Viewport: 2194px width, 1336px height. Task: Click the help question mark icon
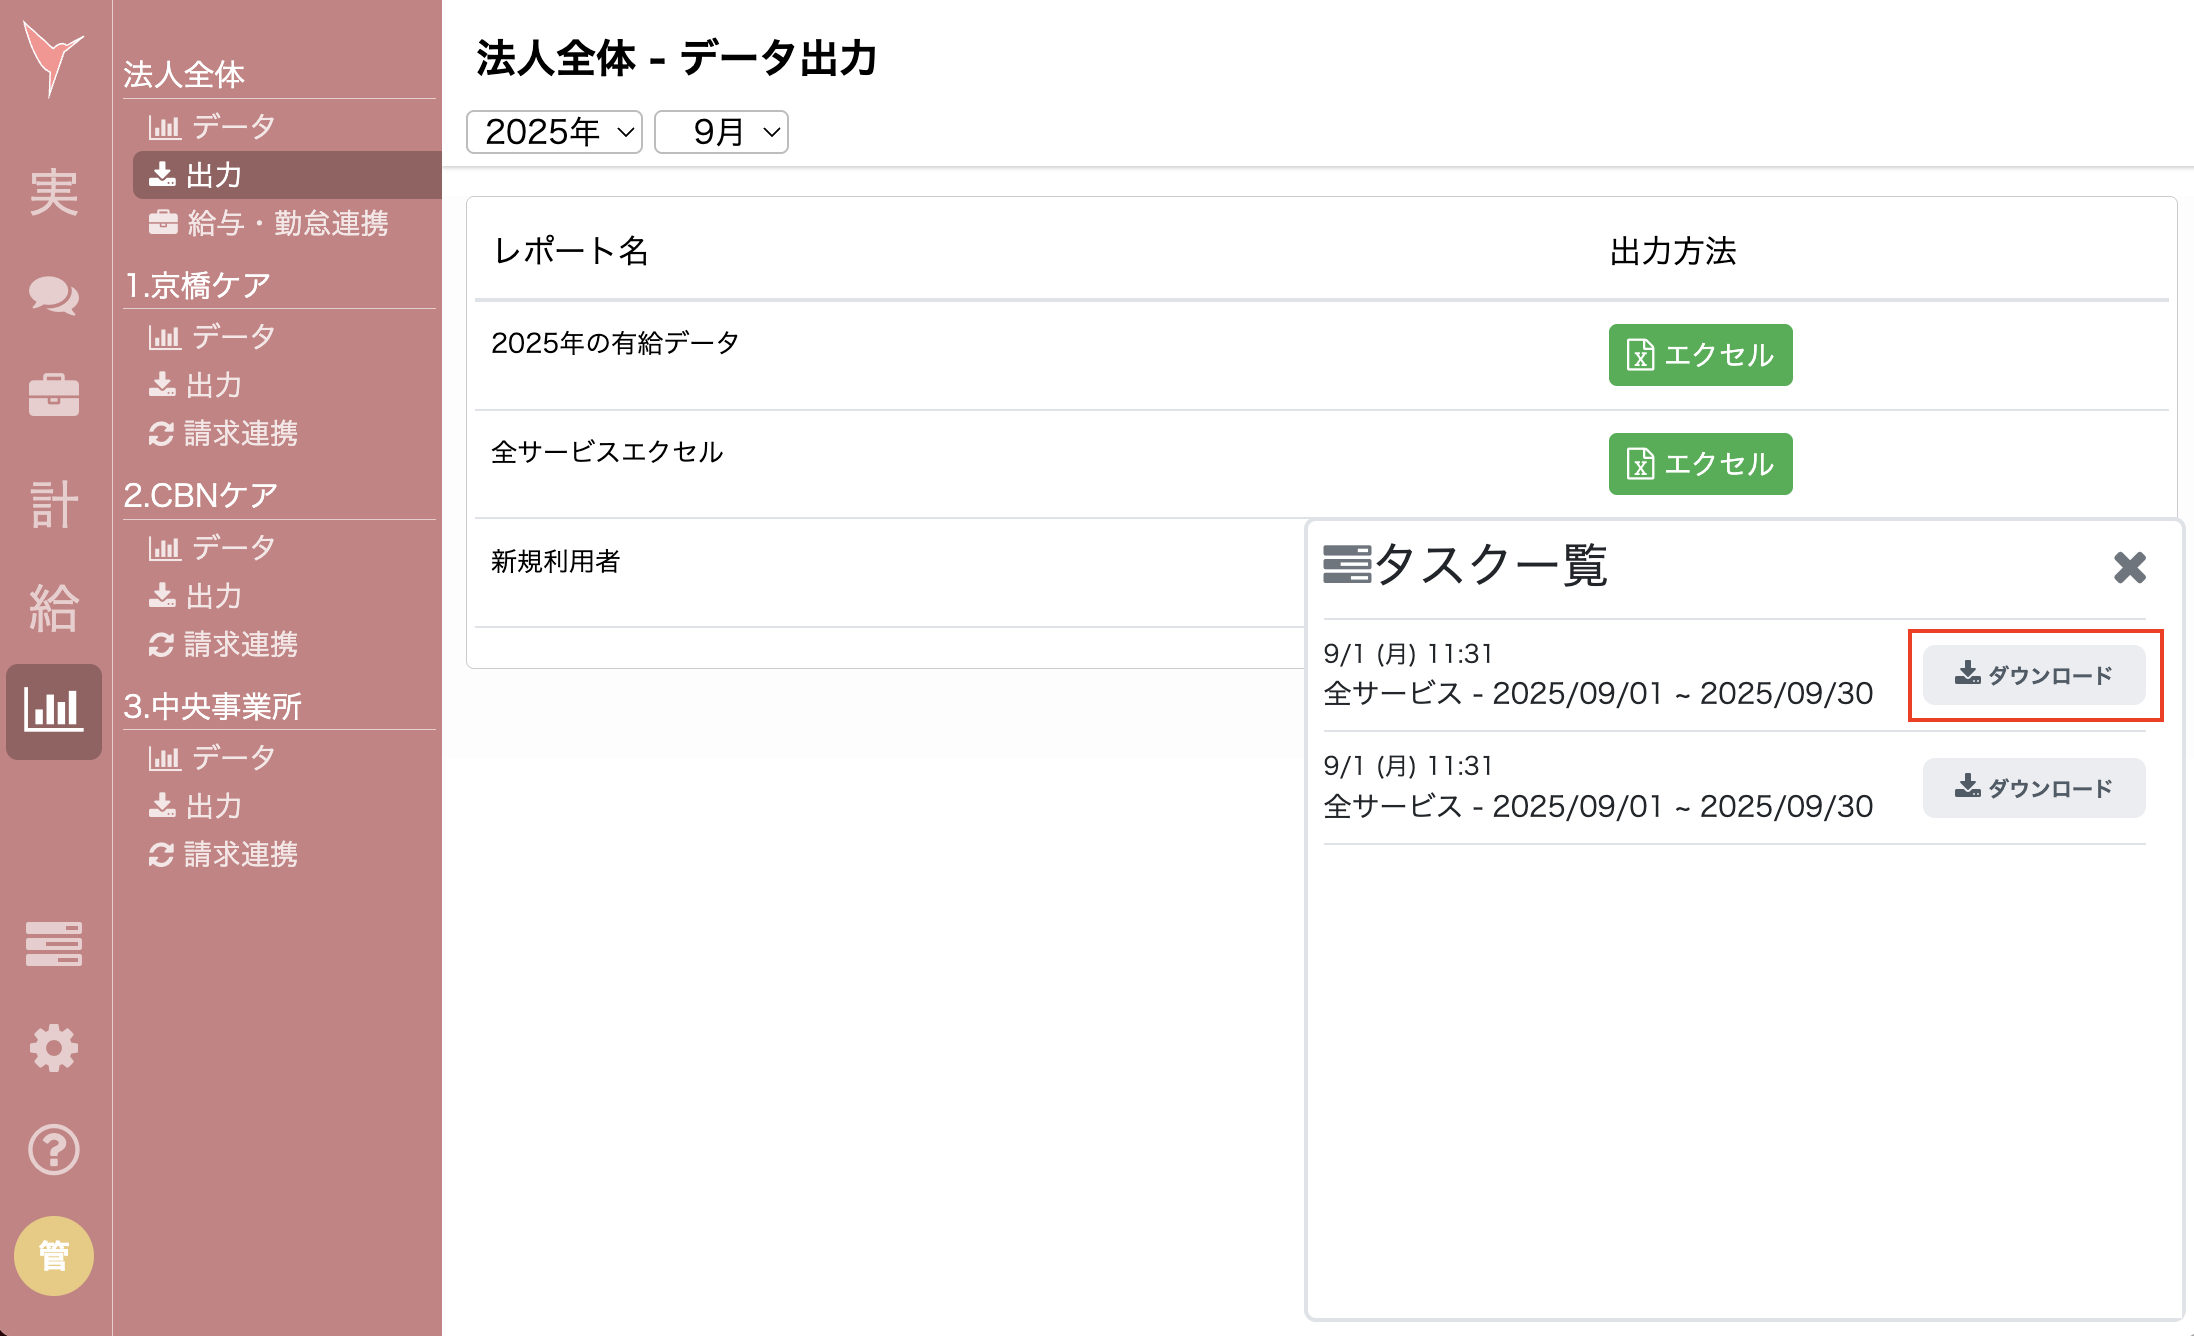[54, 1150]
